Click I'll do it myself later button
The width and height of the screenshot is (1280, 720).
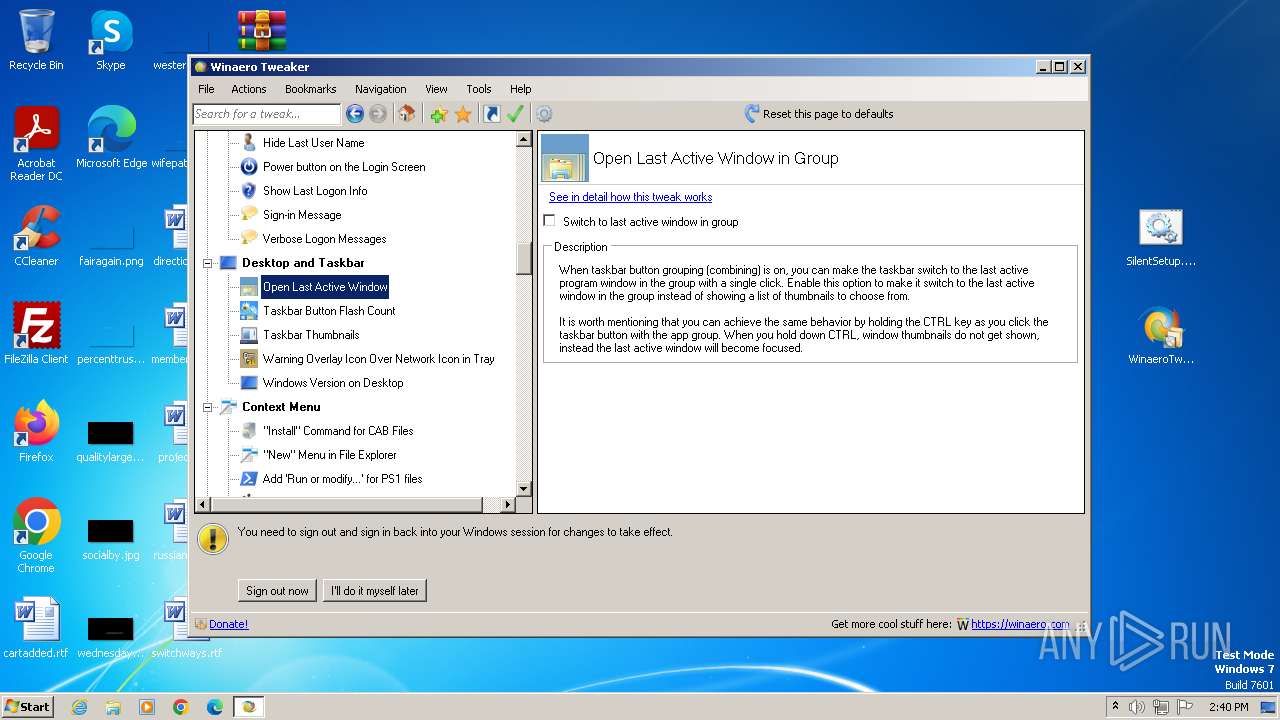[375, 591]
